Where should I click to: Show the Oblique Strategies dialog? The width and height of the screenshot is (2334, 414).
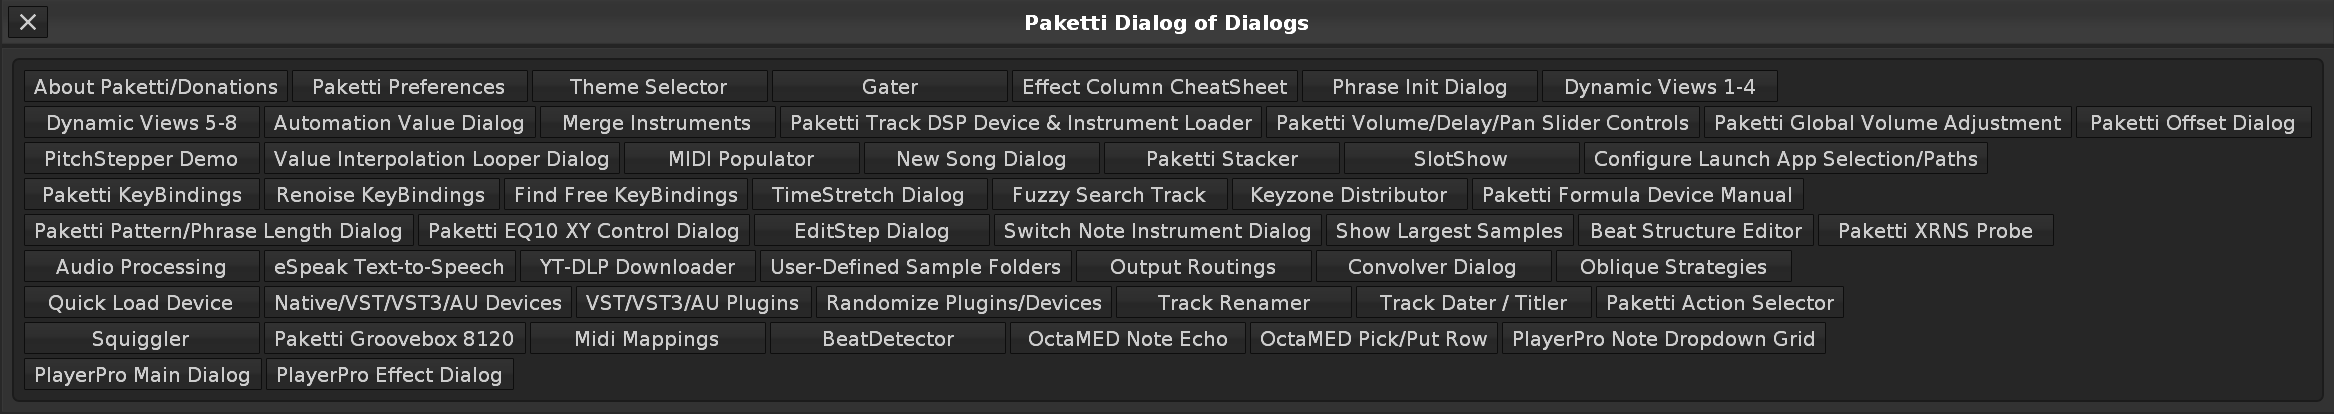(x=1672, y=267)
